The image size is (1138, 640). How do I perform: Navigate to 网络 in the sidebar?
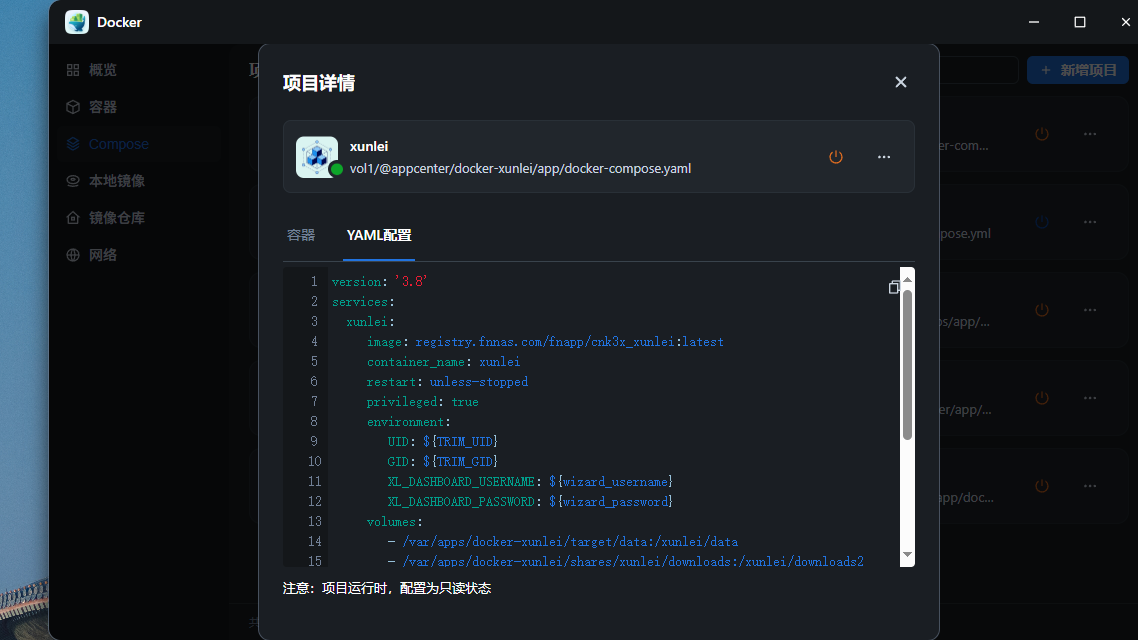click(102, 255)
